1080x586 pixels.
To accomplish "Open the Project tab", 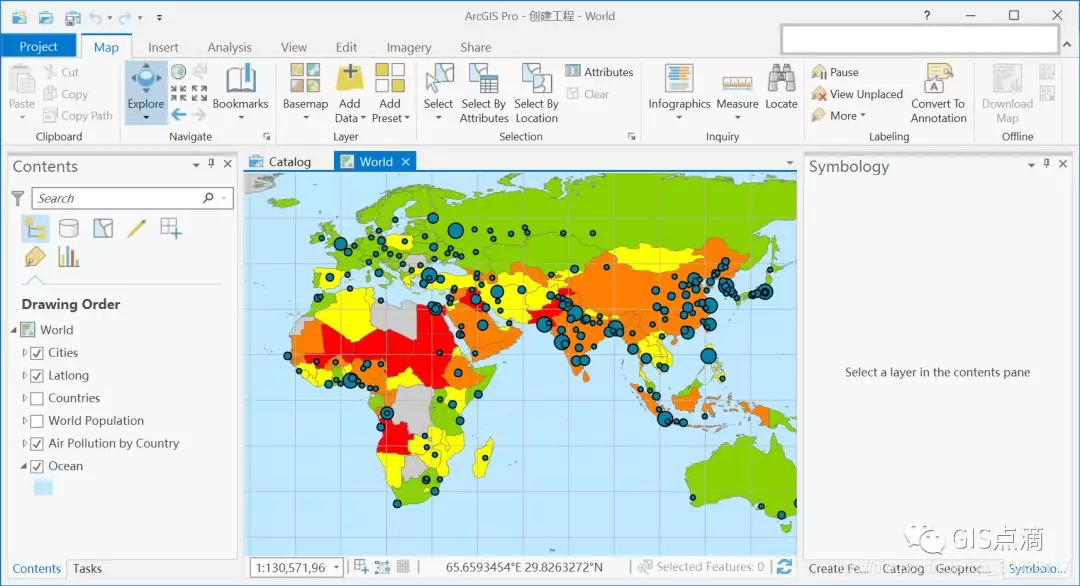I will pos(39,46).
